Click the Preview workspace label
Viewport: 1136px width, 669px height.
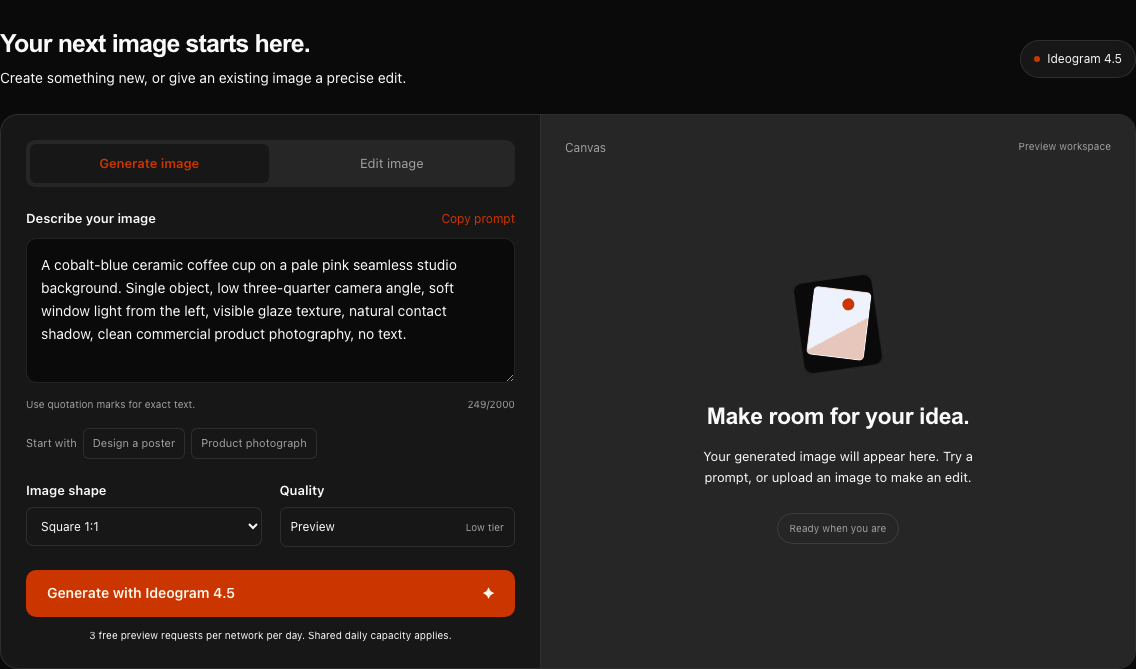[1064, 146]
